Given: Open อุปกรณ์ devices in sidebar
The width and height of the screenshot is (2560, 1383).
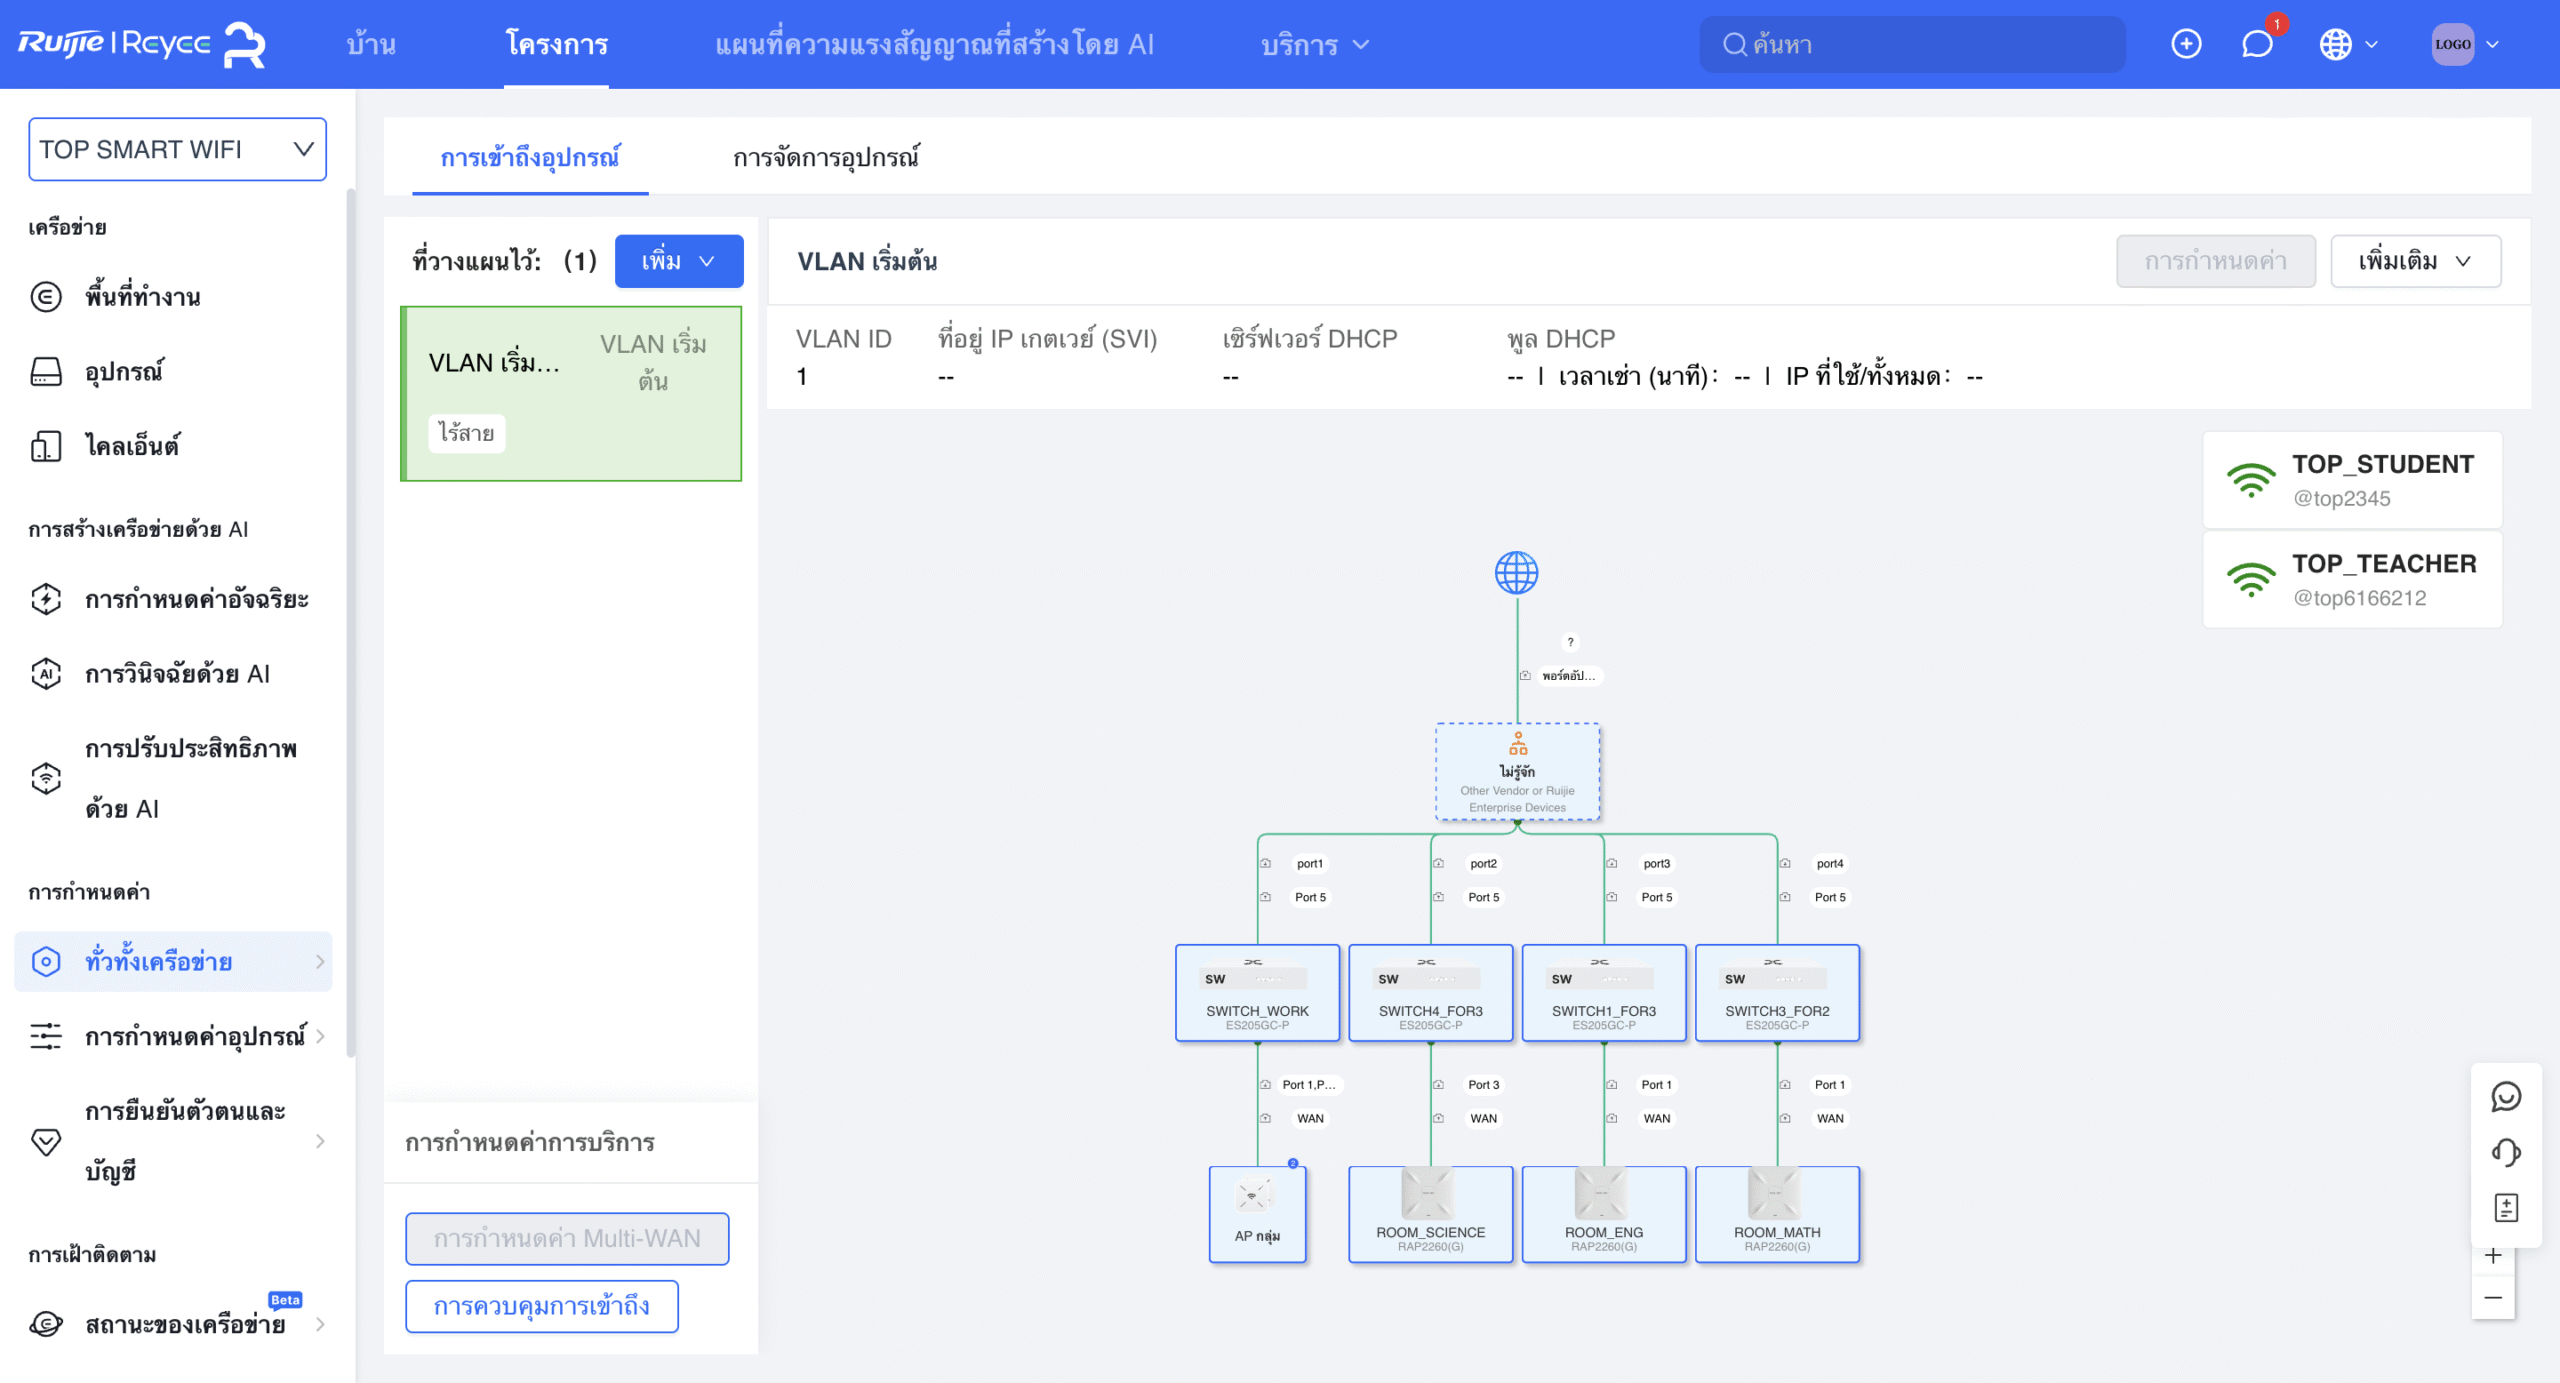Looking at the screenshot, I should point(124,371).
